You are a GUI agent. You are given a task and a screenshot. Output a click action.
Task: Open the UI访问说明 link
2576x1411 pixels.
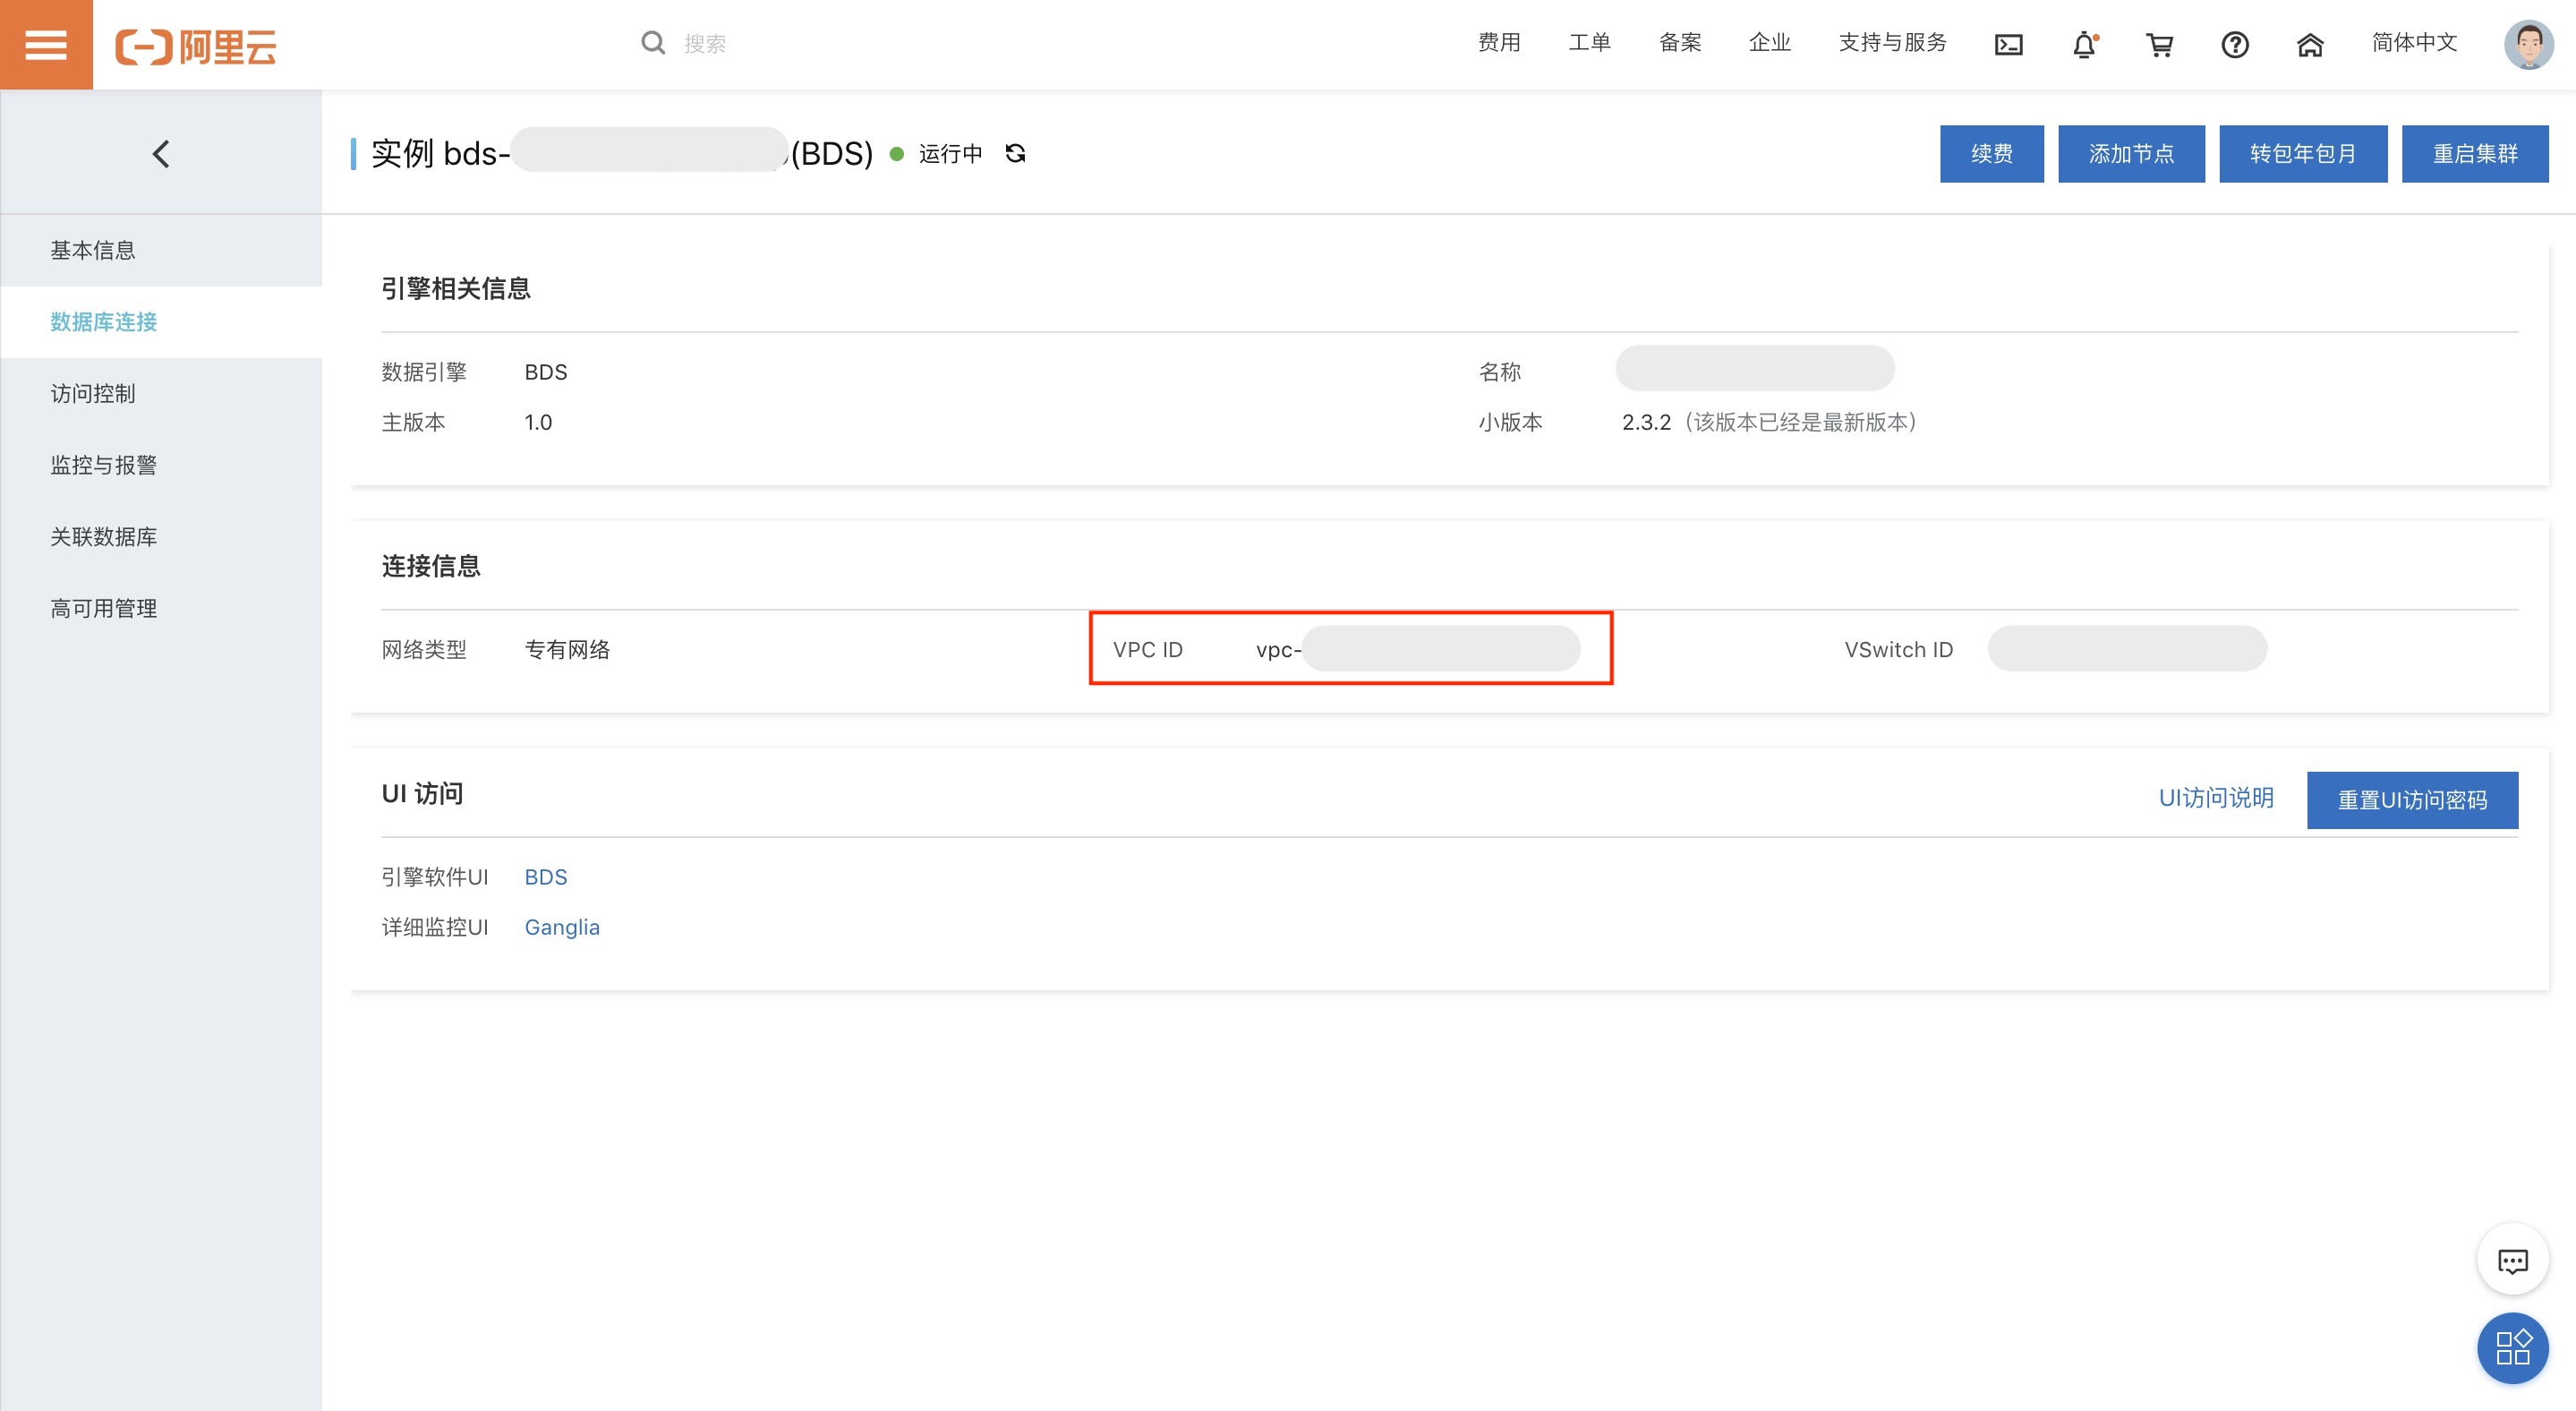pos(2216,797)
